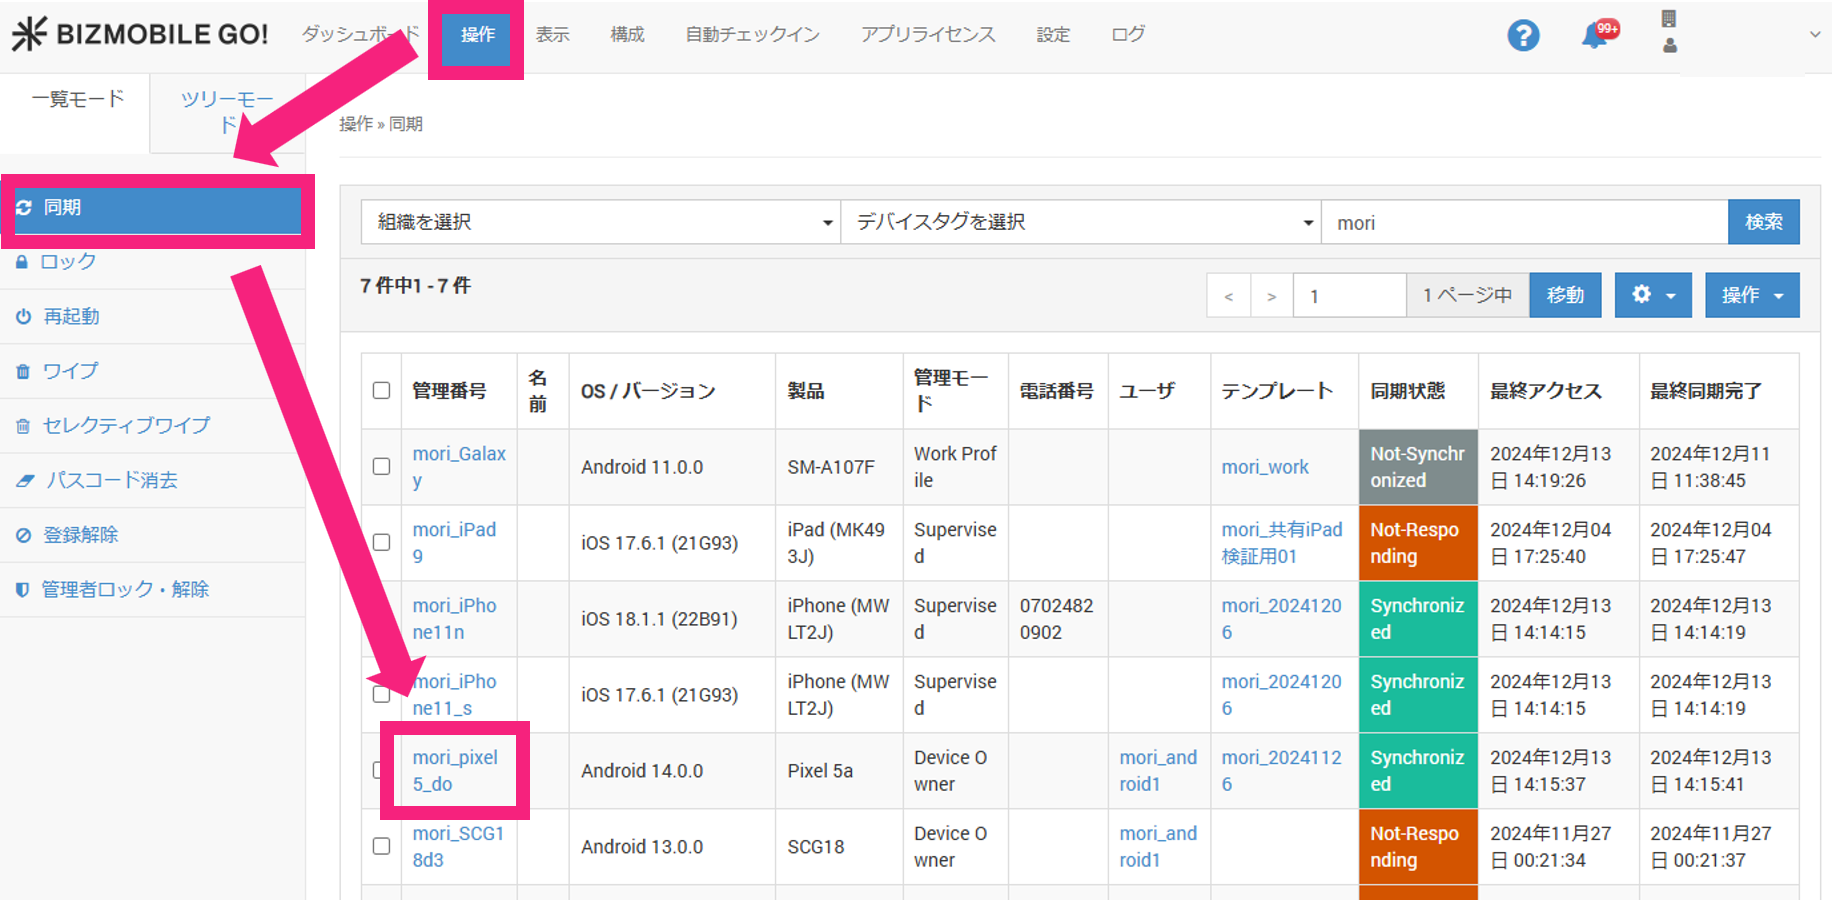Screen dimensions: 1832x900
Task: Click the blue search button
Action: [x=1763, y=222]
